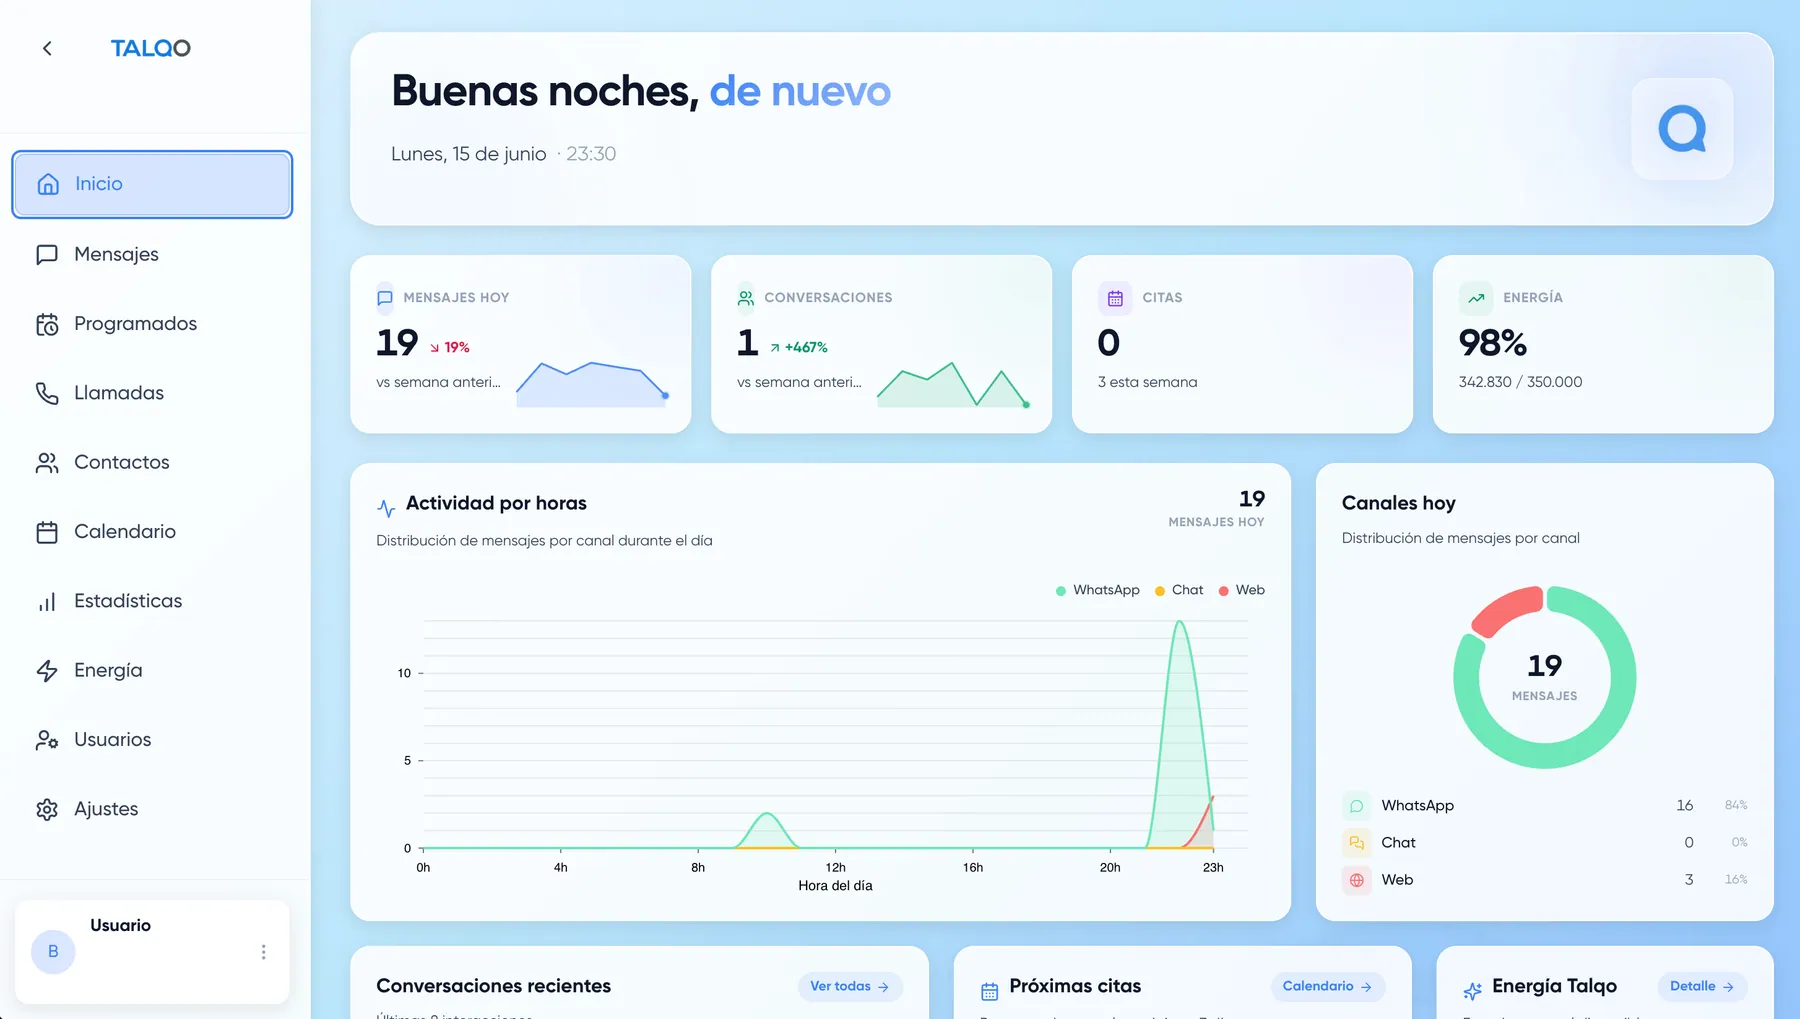Screen dimensions: 1800x1019
Task: Click the Llamadas phone sidebar icon
Action: (47, 393)
